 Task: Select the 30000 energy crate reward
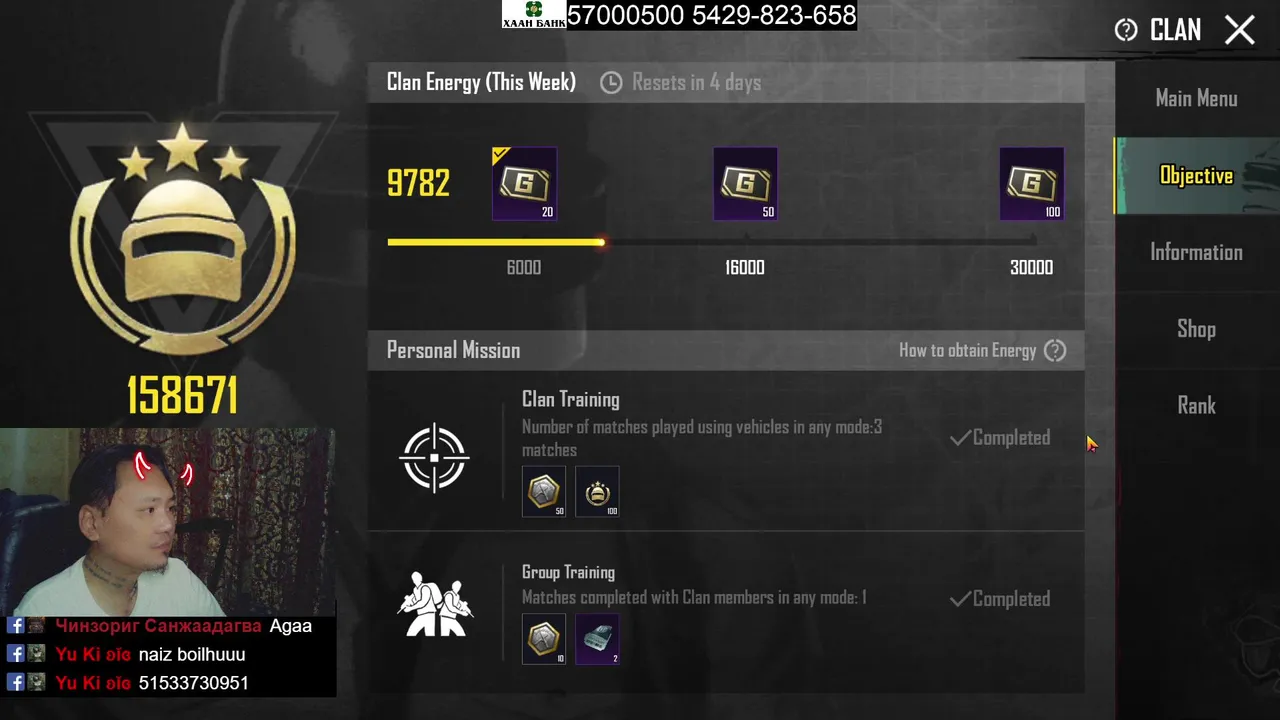coord(1031,184)
